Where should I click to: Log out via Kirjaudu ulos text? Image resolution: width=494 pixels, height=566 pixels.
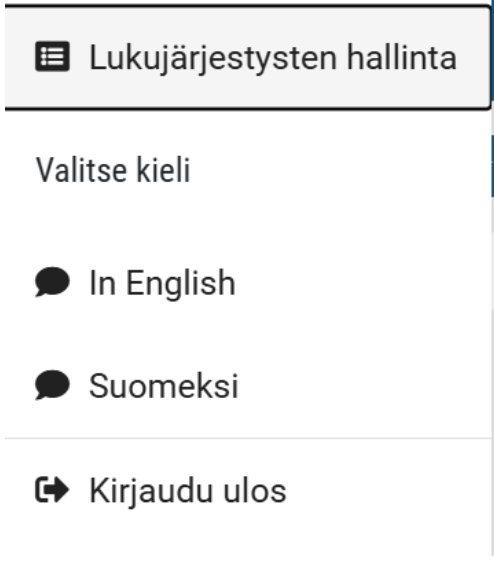[188, 491]
